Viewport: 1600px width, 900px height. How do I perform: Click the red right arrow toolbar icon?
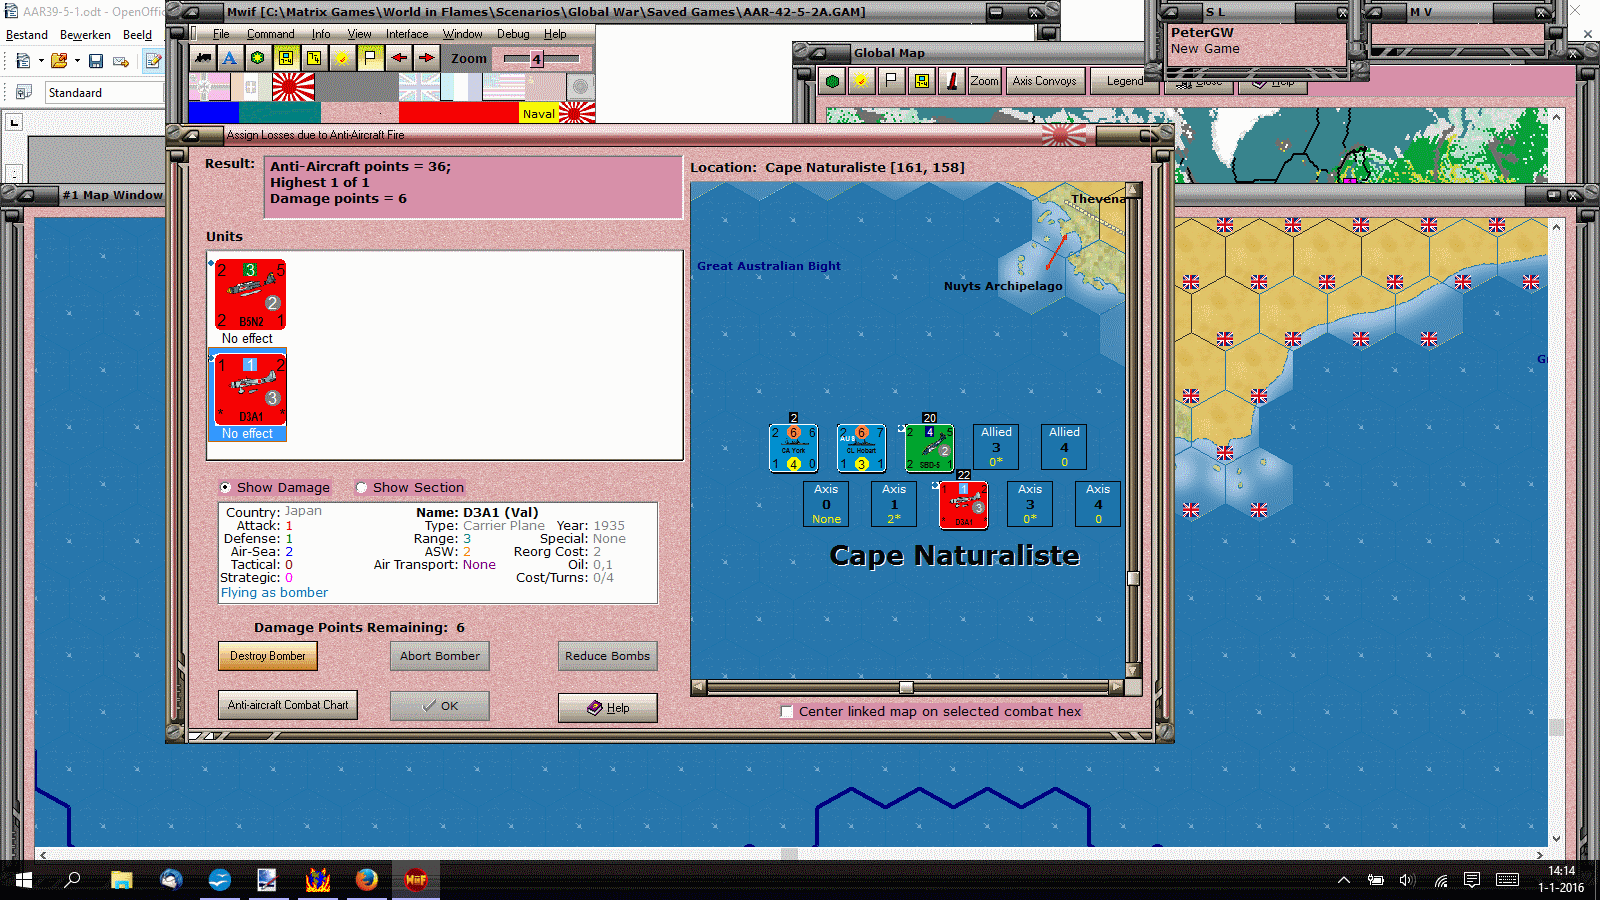tap(426, 58)
